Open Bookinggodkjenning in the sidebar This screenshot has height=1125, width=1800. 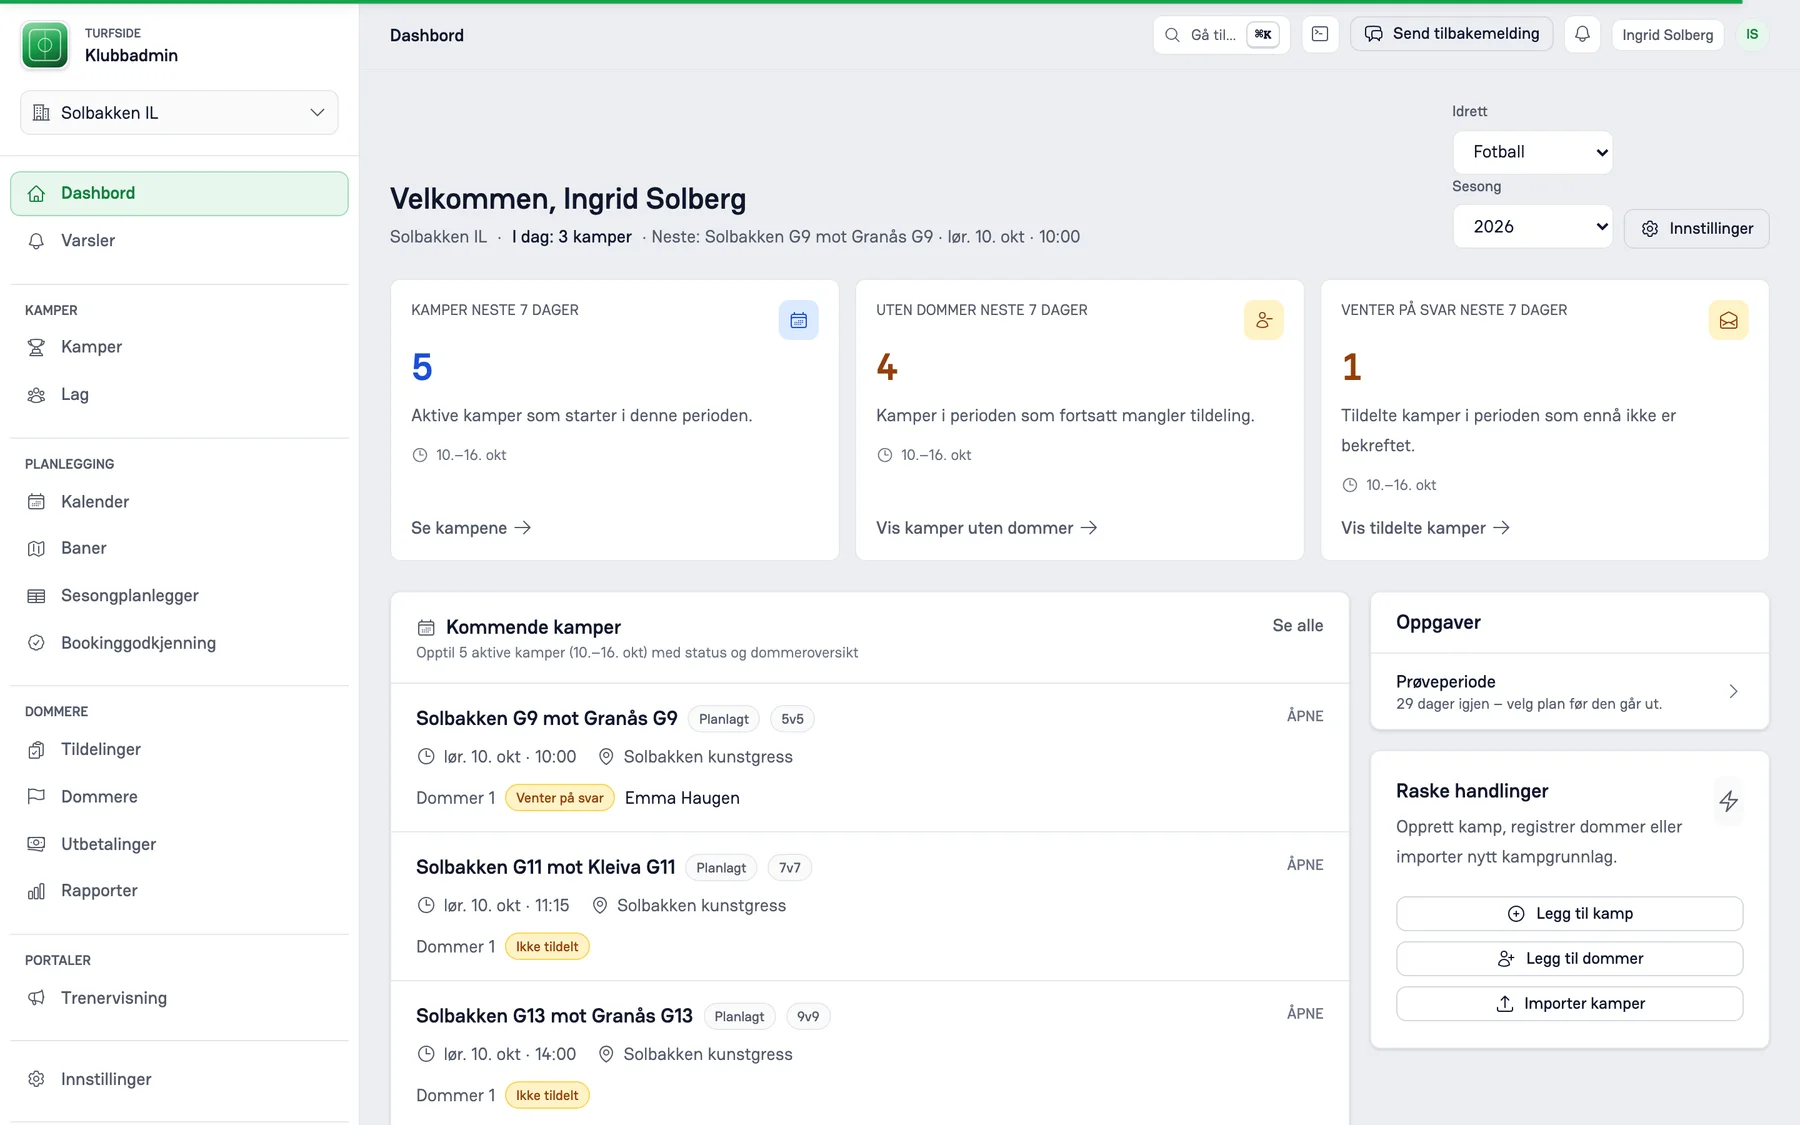coord(180,643)
